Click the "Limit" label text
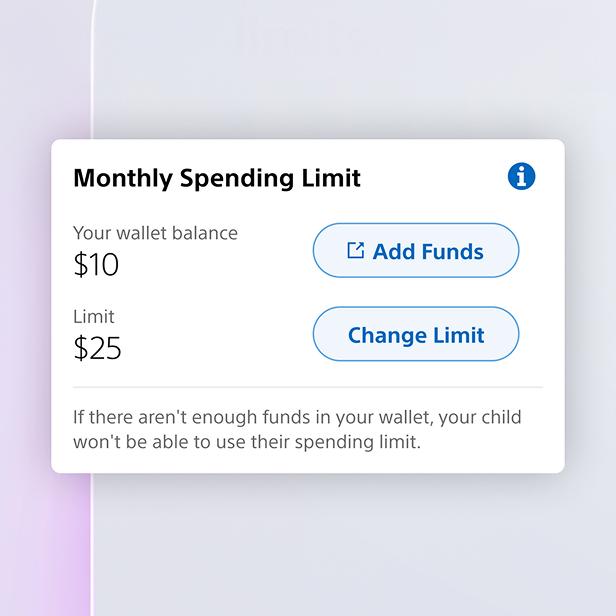Image resolution: width=616 pixels, height=616 pixels. (94, 317)
